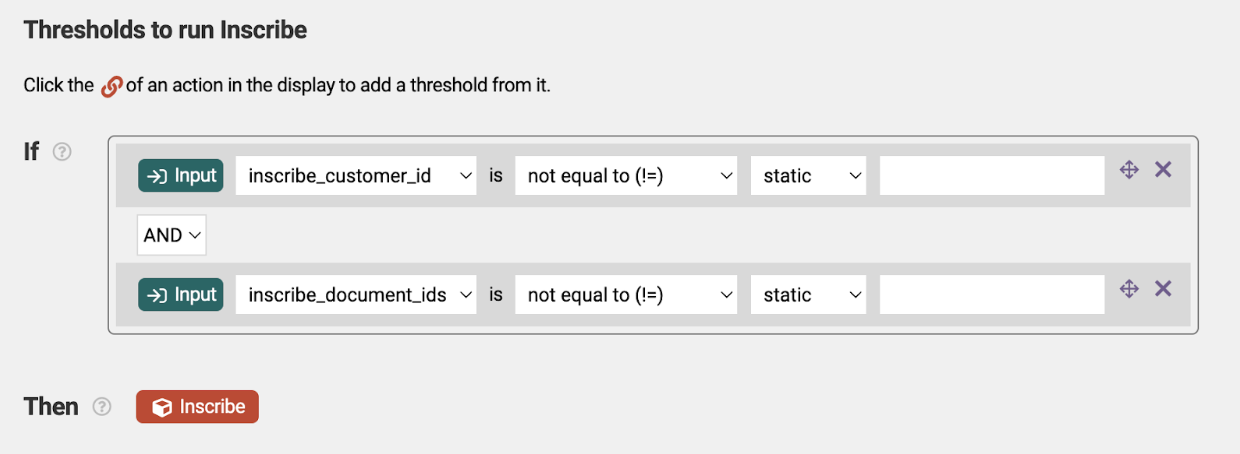The image size is (1240, 454).
Task: Click the red chain link icon in the instructions
Action: tap(111, 86)
